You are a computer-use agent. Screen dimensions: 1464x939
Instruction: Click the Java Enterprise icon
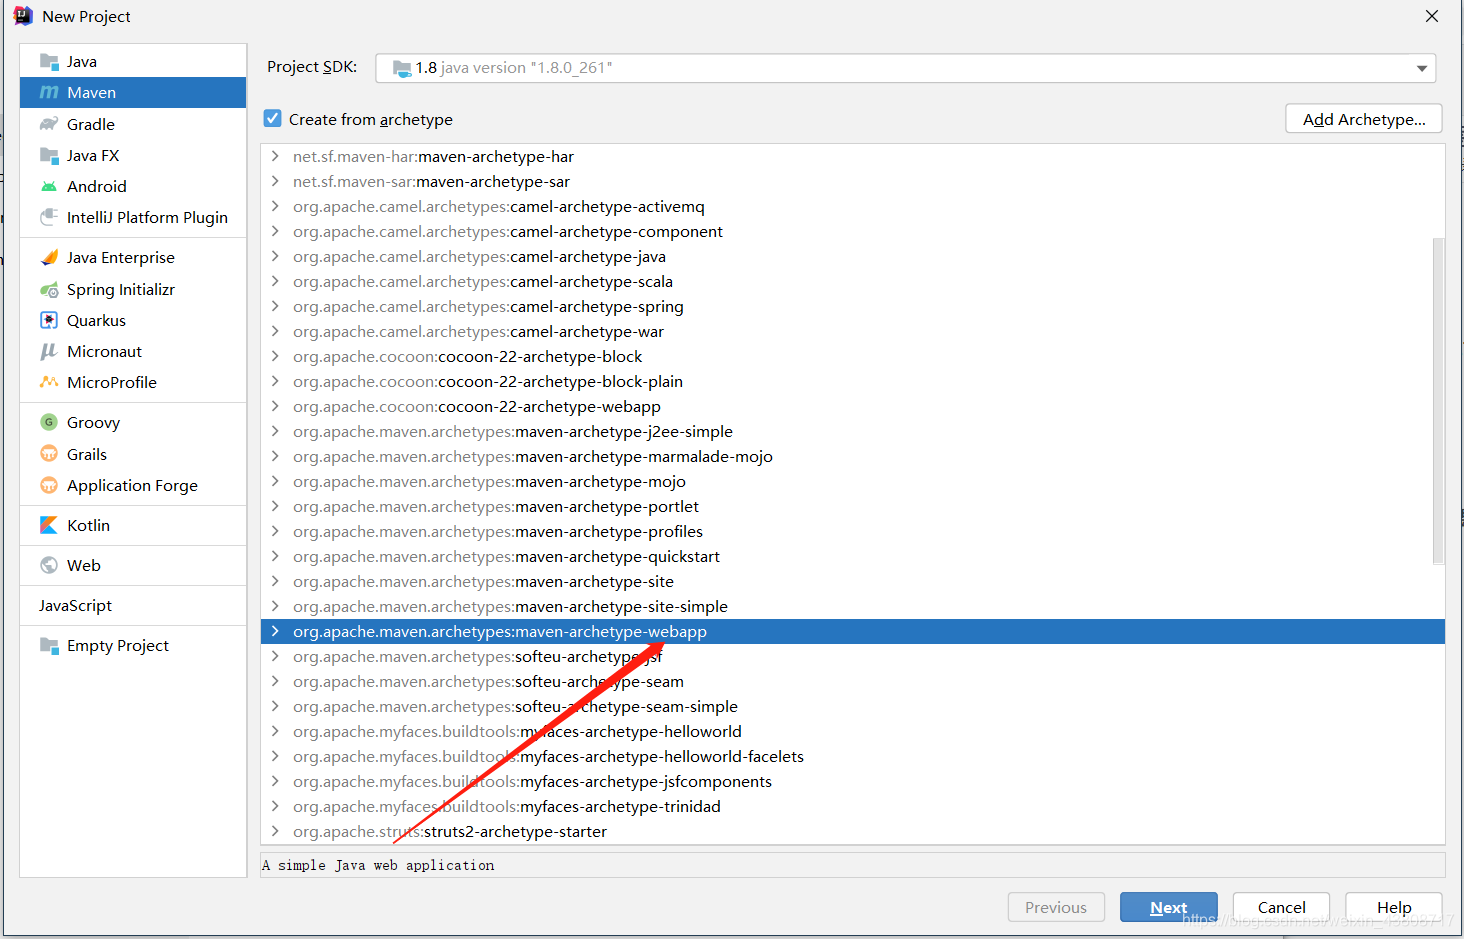pyautogui.click(x=49, y=257)
